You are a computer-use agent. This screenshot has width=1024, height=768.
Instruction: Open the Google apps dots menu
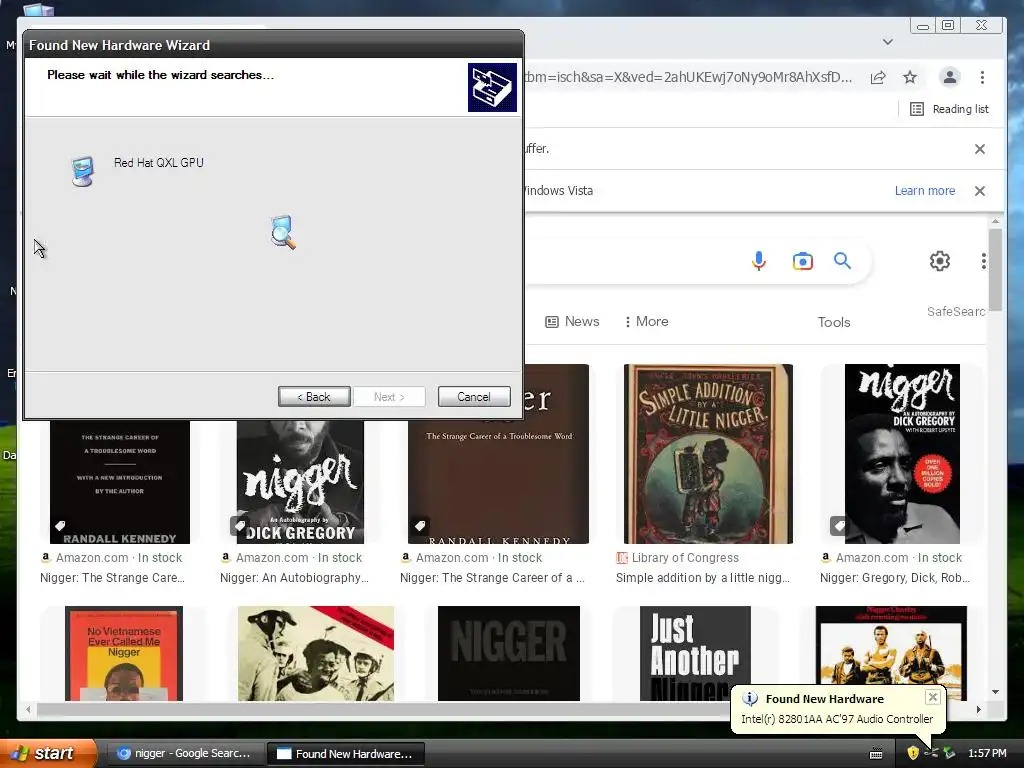[984, 261]
